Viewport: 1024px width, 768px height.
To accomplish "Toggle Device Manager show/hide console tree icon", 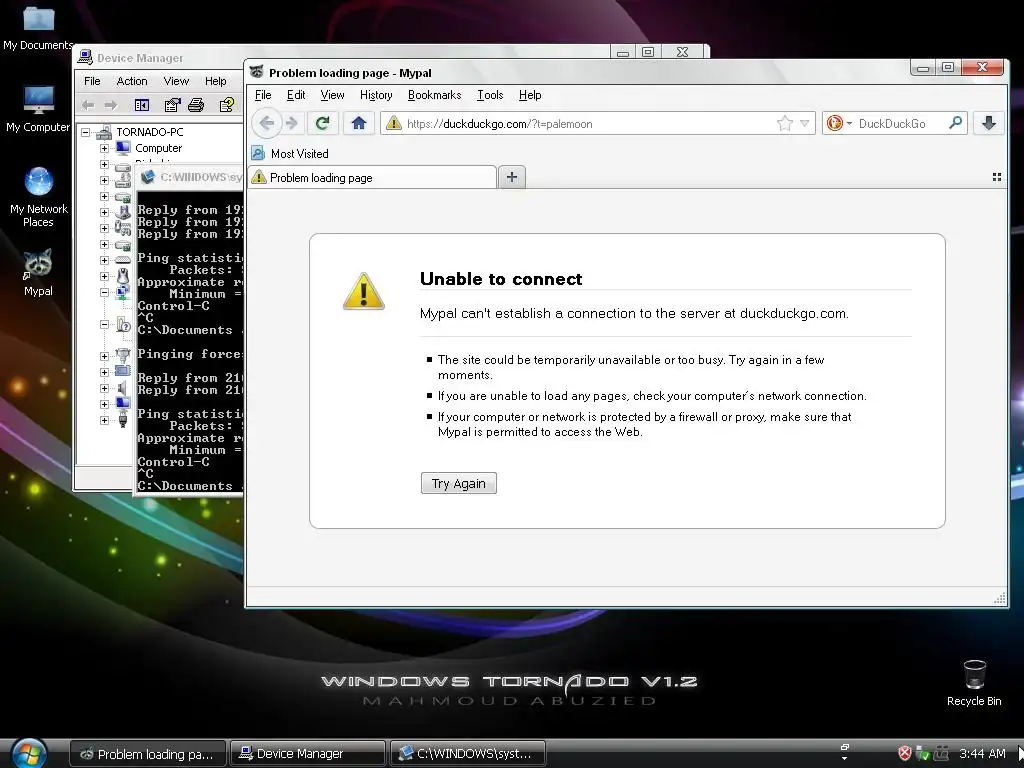I will 142,104.
